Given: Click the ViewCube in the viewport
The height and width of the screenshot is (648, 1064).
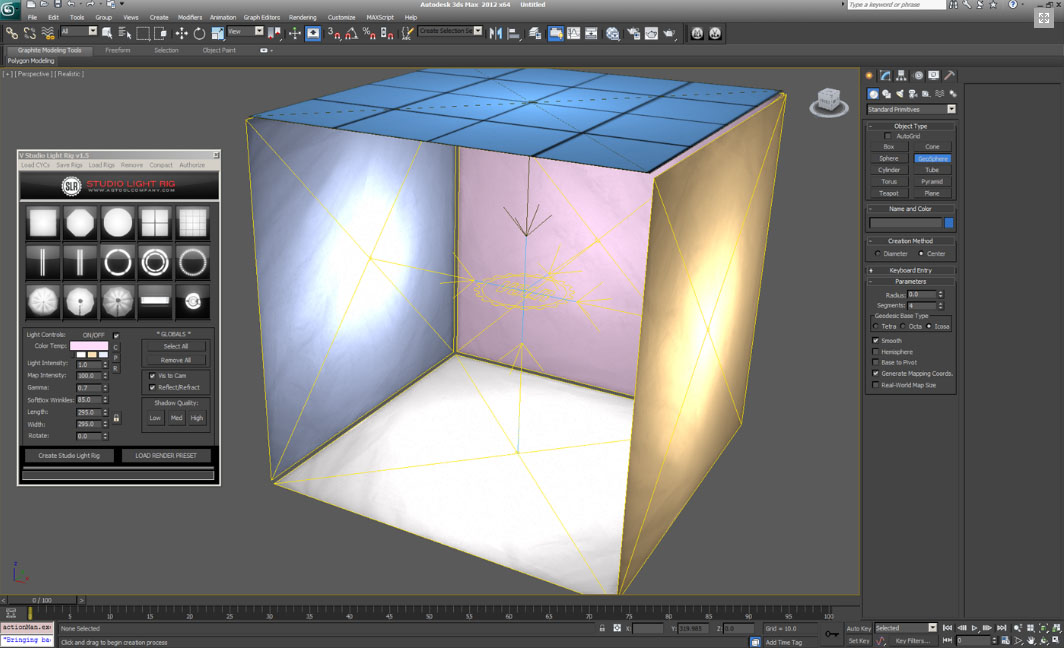Looking at the screenshot, I should [828, 101].
